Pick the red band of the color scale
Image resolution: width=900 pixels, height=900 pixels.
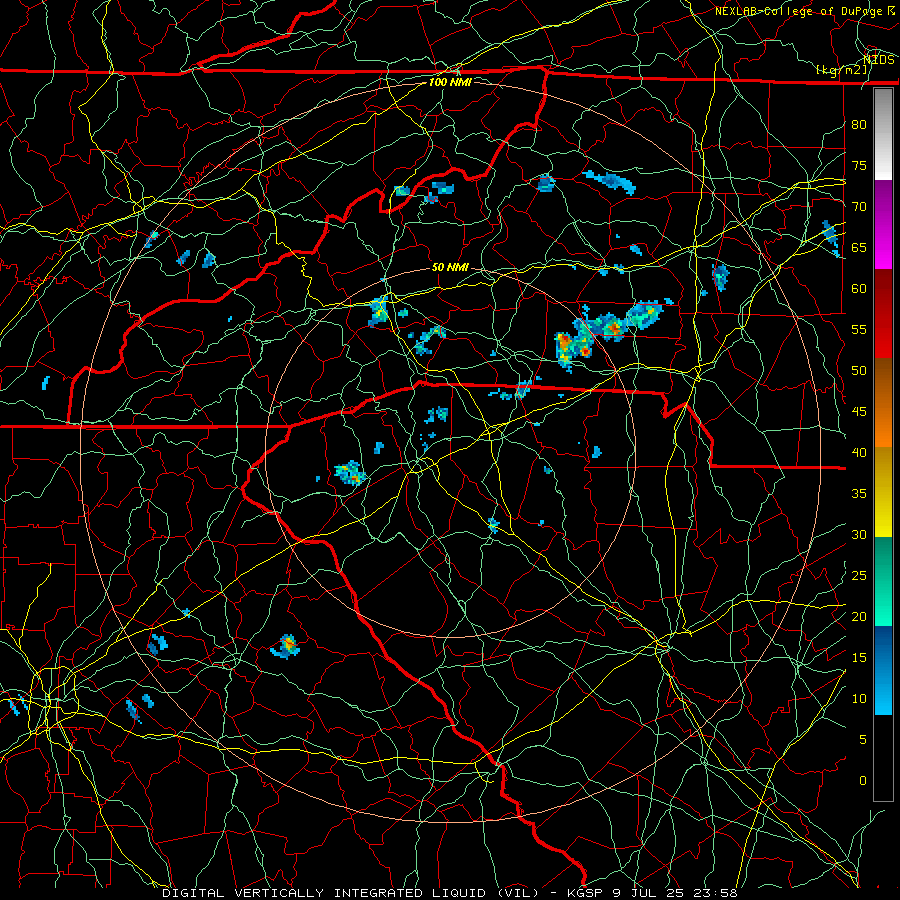(x=883, y=314)
